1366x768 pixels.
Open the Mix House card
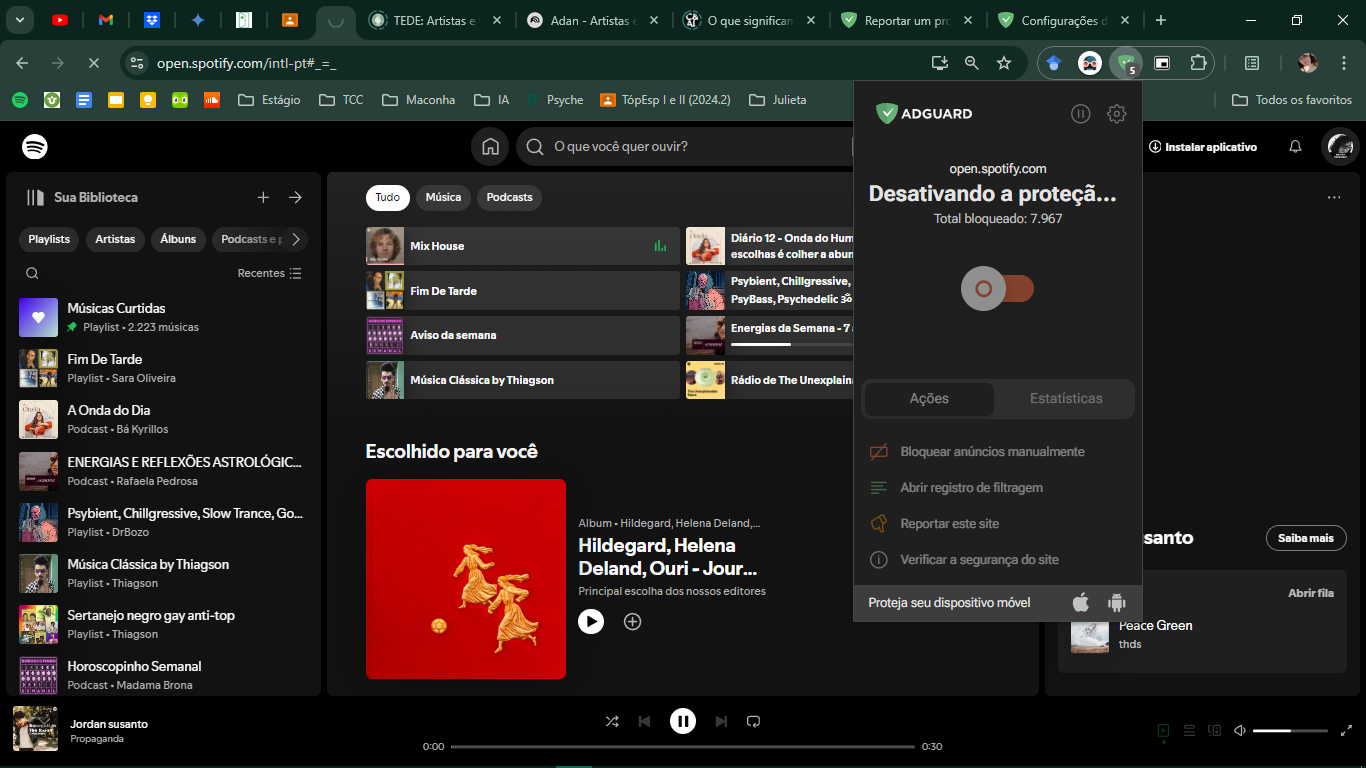[x=523, y=246]
